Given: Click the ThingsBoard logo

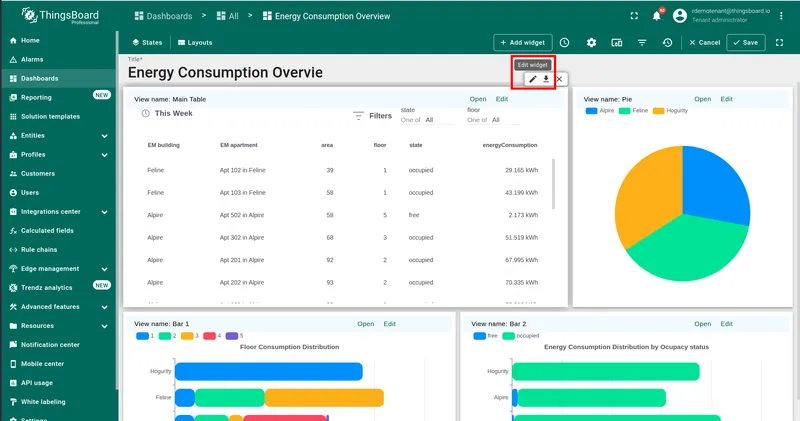Looking at the screenshot, I should [60, 16].
